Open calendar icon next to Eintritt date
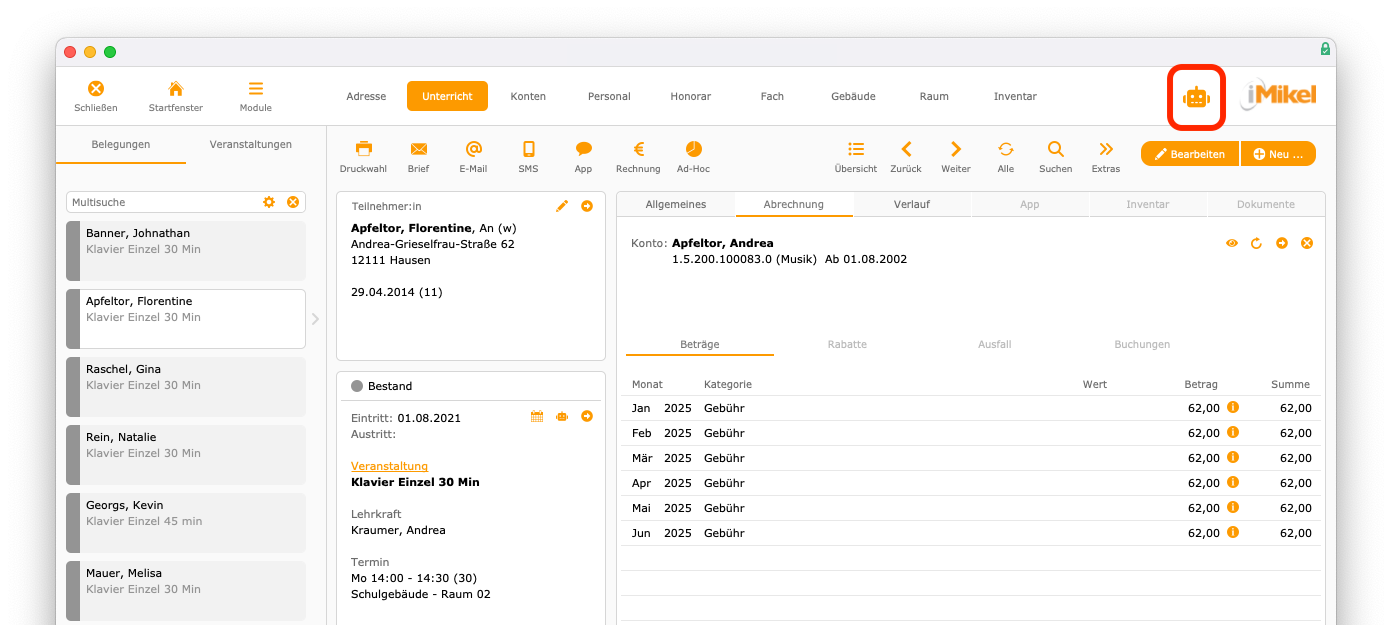The image size is (1392, 625). coord(537,417)
